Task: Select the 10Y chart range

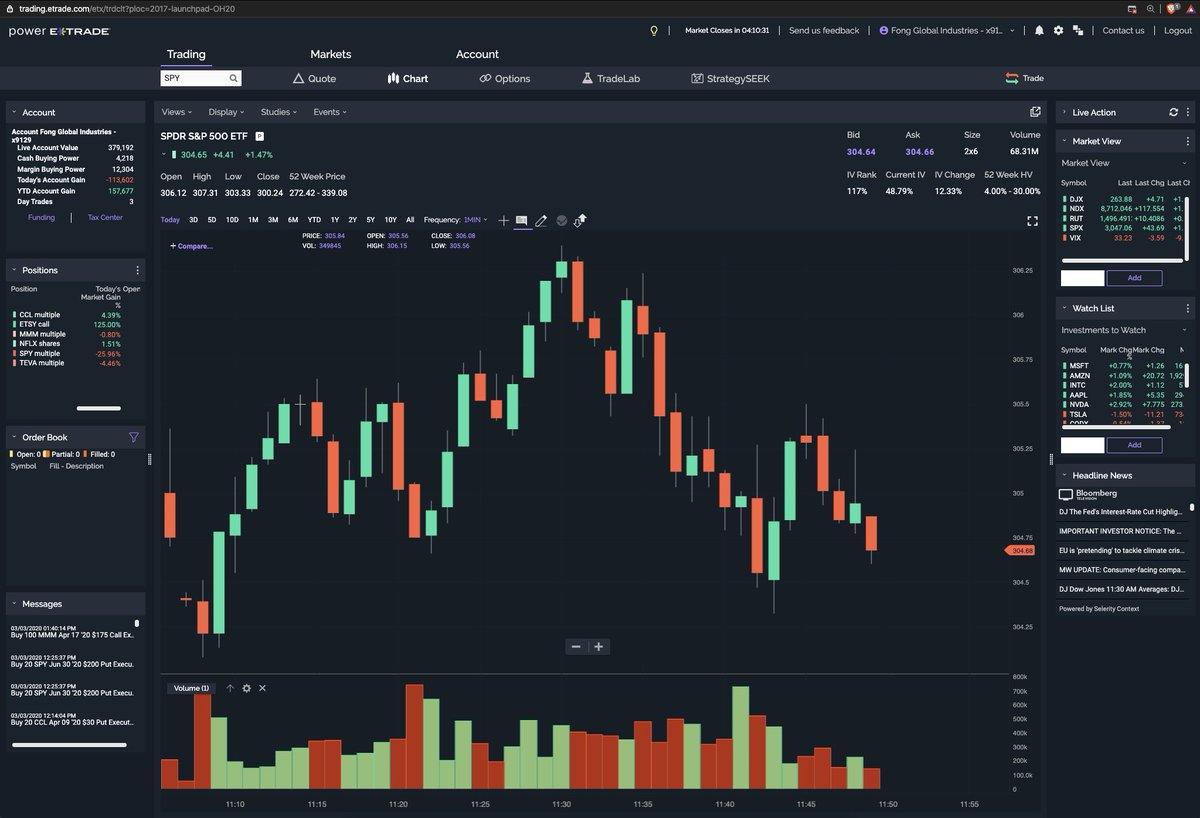Action: pyautogui.click(x=390, y=220)
